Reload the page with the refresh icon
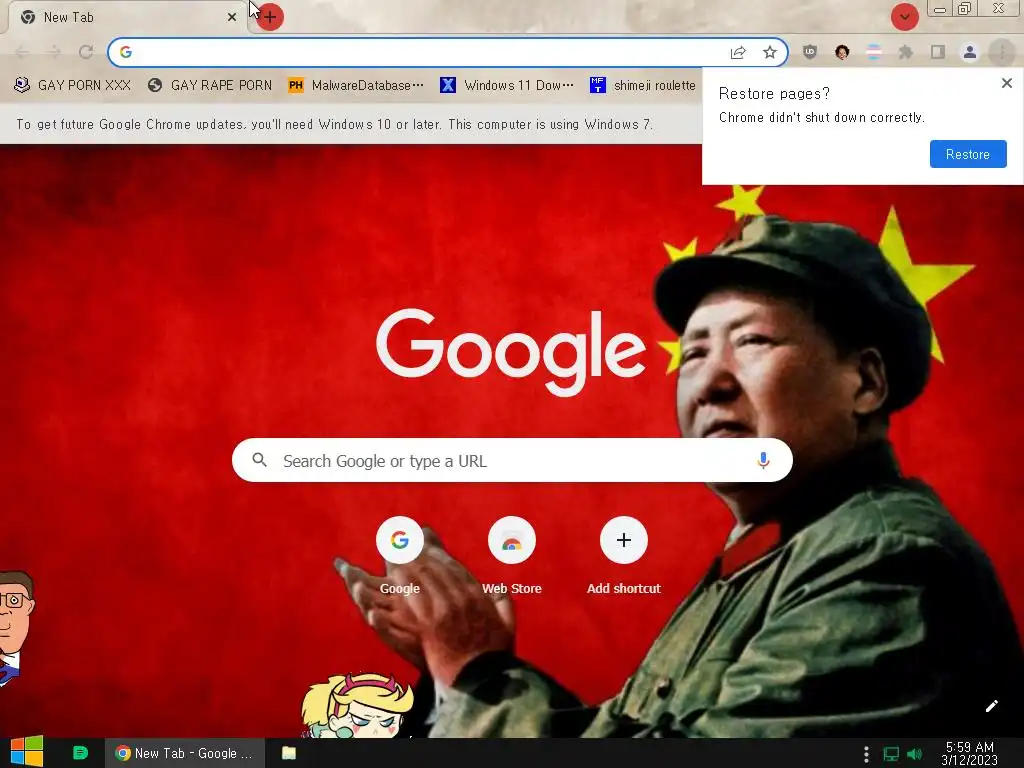Screen dimensions: 1024x768 click(x=86, y=52)
